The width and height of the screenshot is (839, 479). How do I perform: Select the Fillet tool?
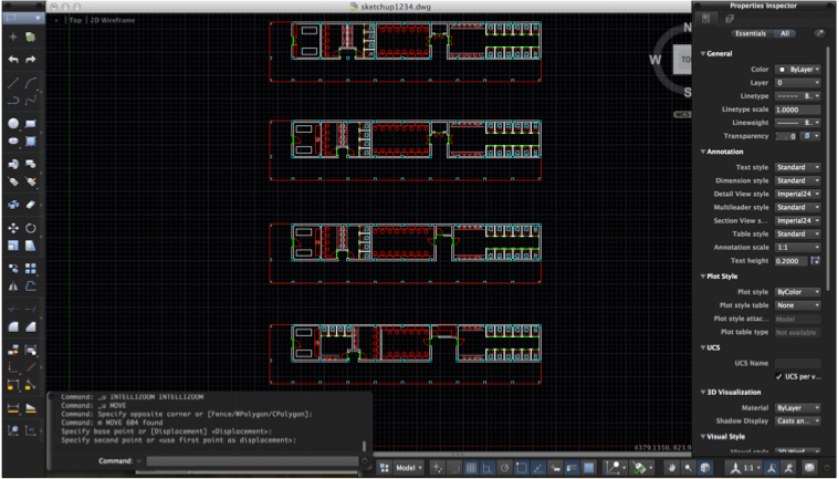13,327
